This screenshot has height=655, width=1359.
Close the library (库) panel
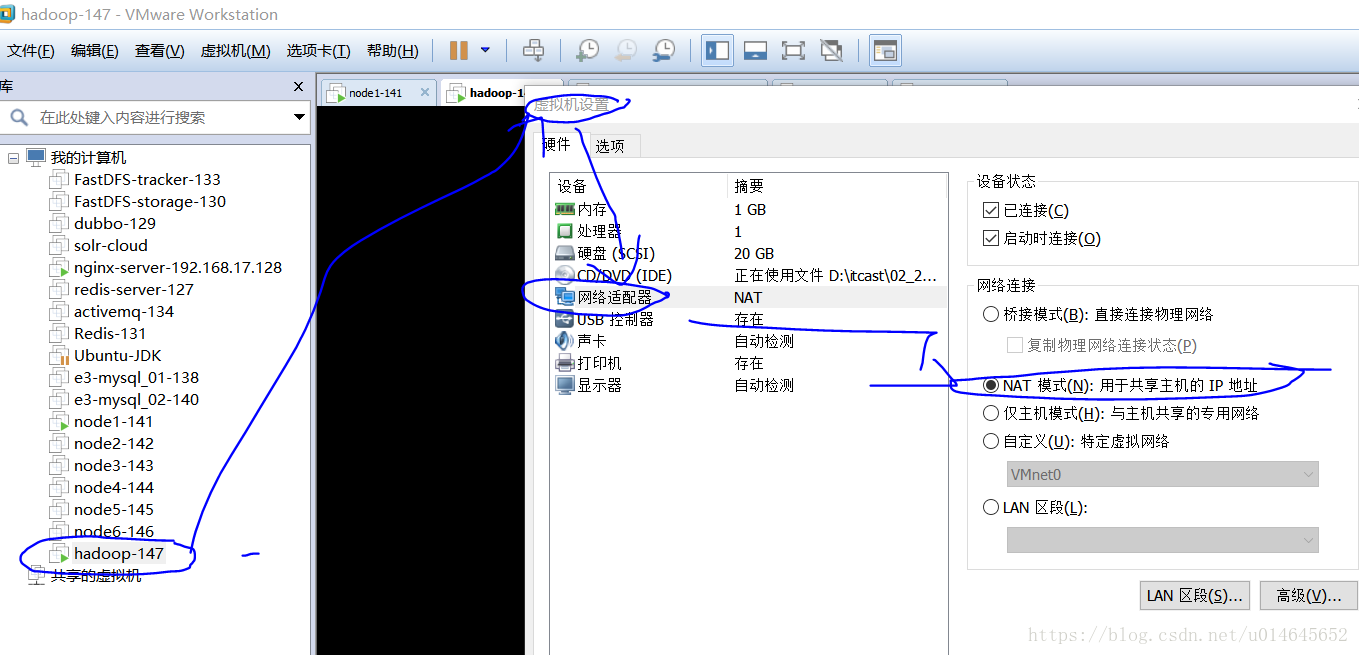[298, 87]
